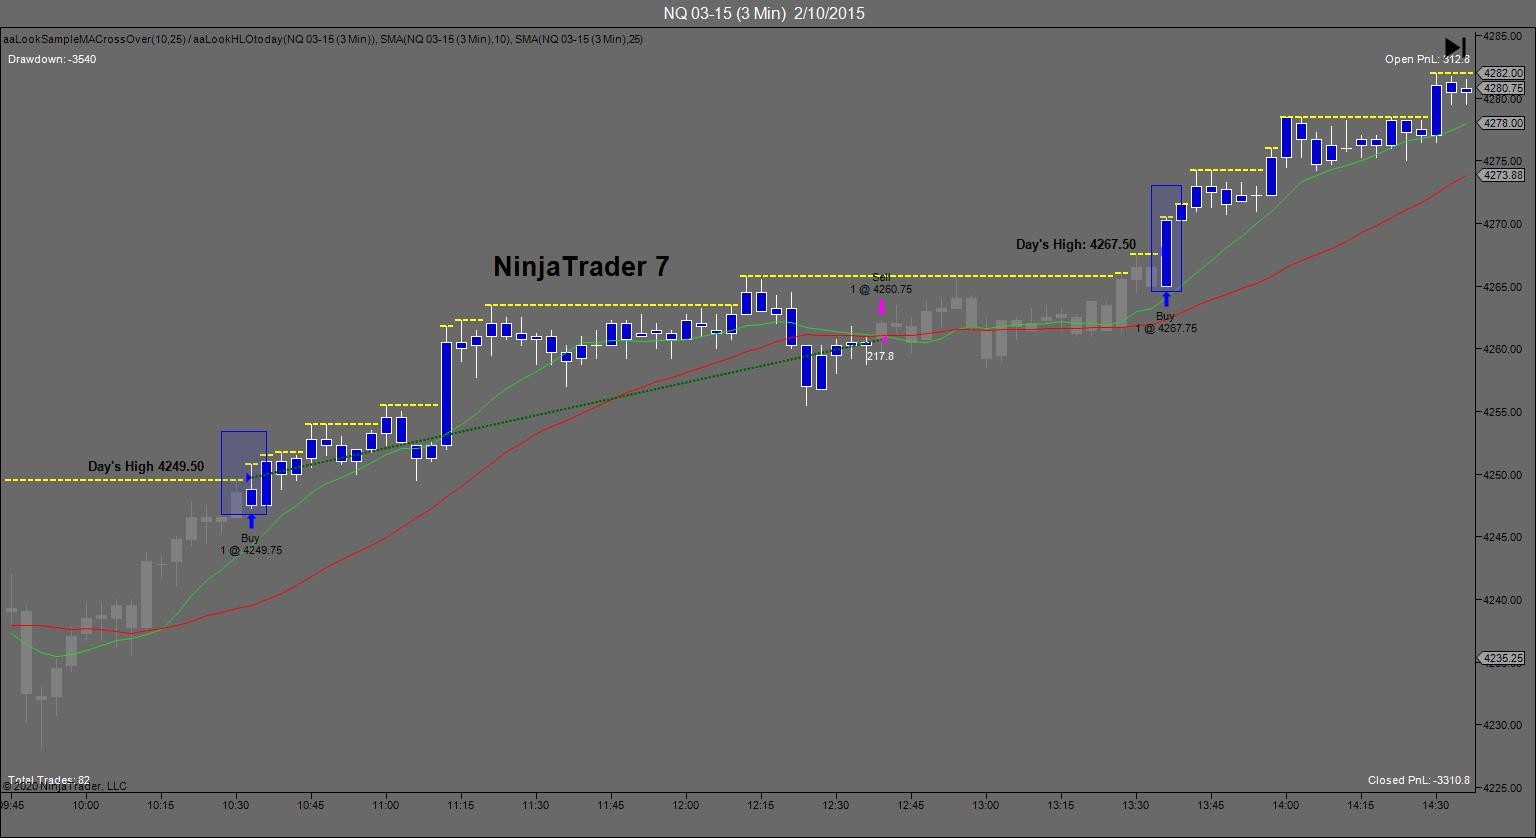This screenshot has height=838, width=1536.
Task: Click the Drawdown: -3540 readout
Action: click(x=52, y=59)
